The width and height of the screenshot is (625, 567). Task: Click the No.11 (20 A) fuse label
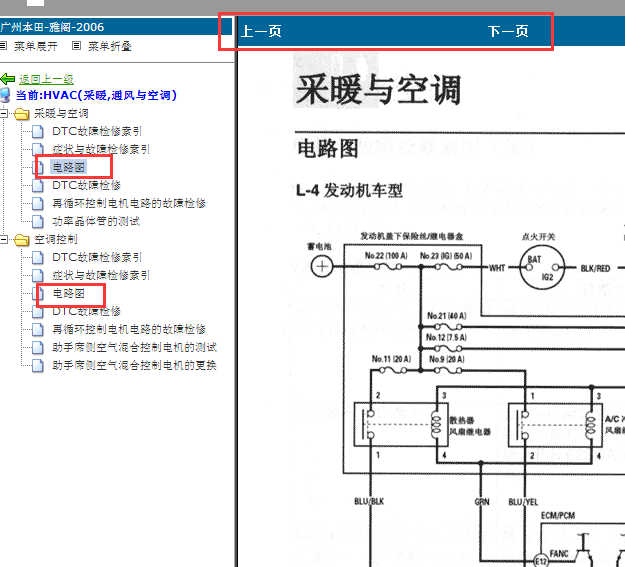[x=391, y=359]
